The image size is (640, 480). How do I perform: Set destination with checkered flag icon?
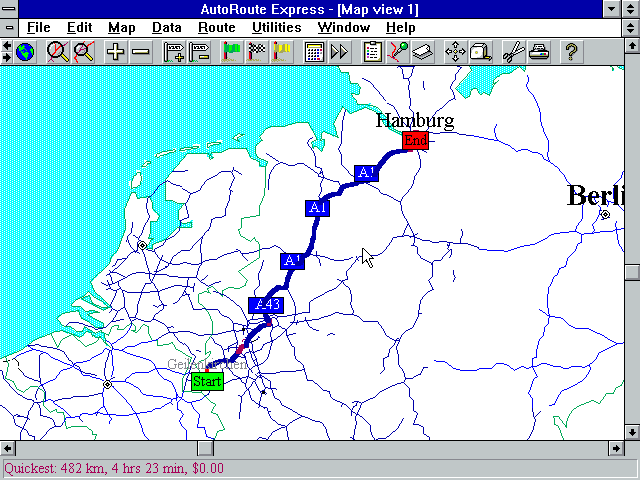[256, 52]
